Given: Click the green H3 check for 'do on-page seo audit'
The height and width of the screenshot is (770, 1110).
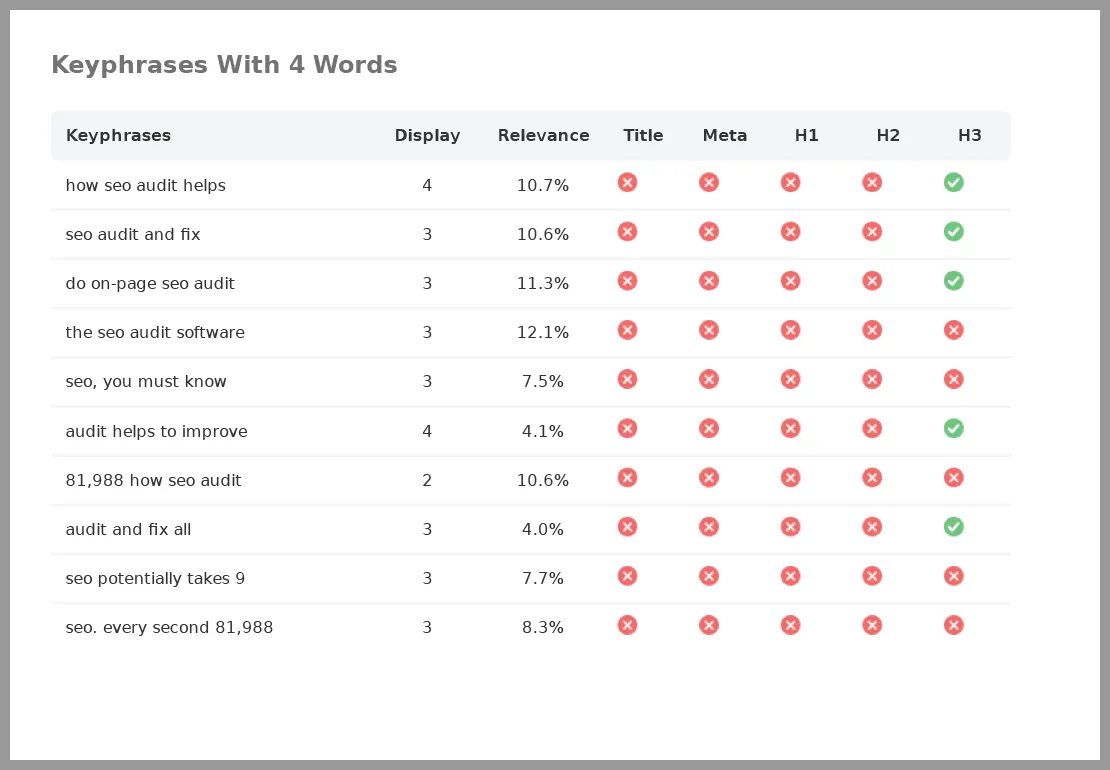Looking at the screenshot, I should [x=954, y=281].
